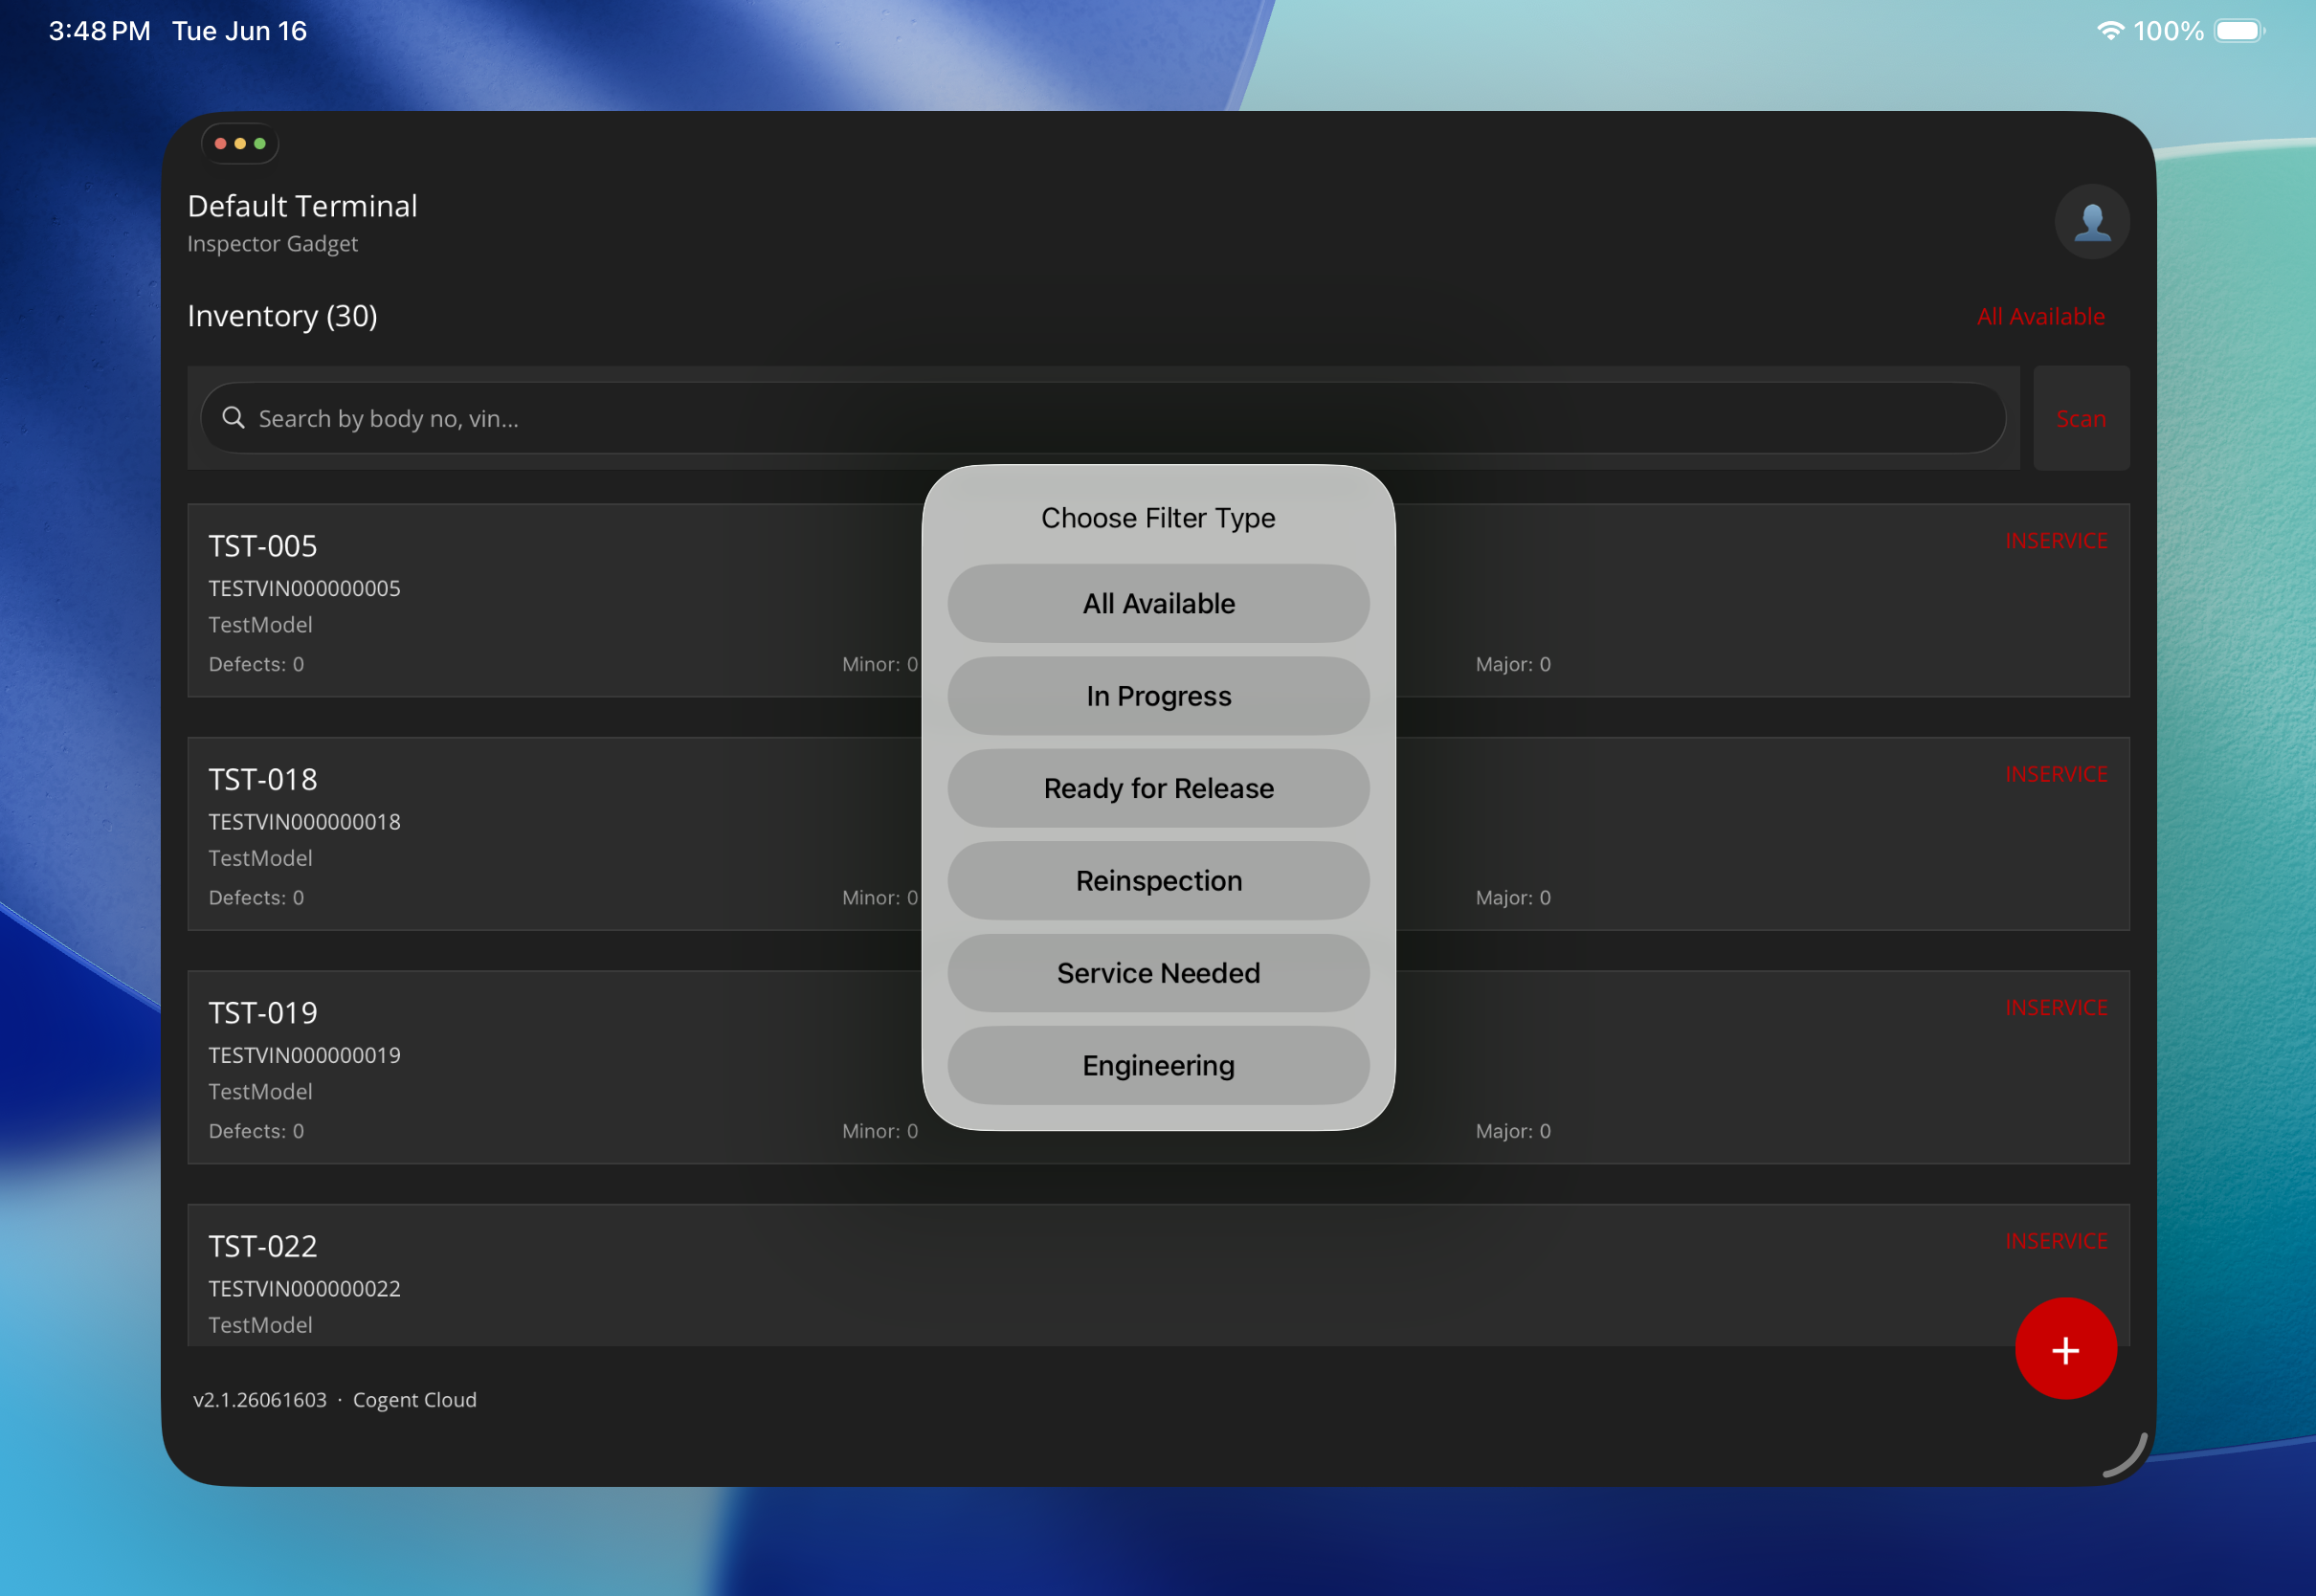Click INSERVICE status on TST-018

[2055, 774]
